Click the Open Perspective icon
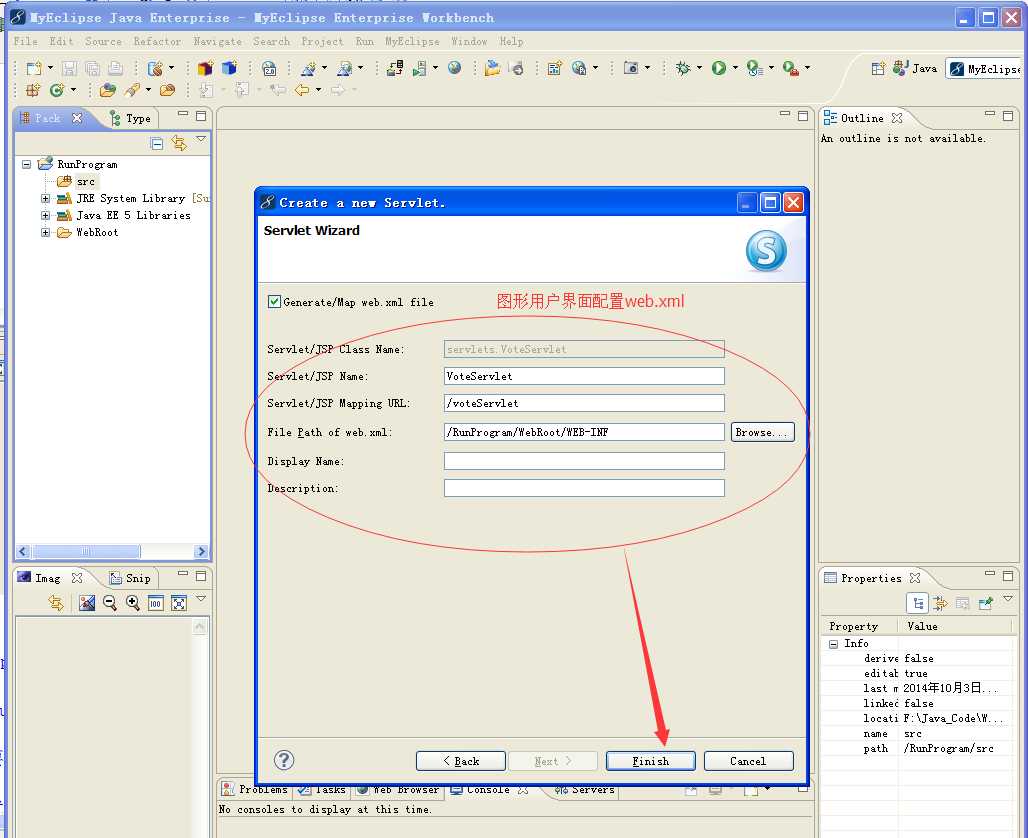1028x838 pixels. (x=878, y=69)
